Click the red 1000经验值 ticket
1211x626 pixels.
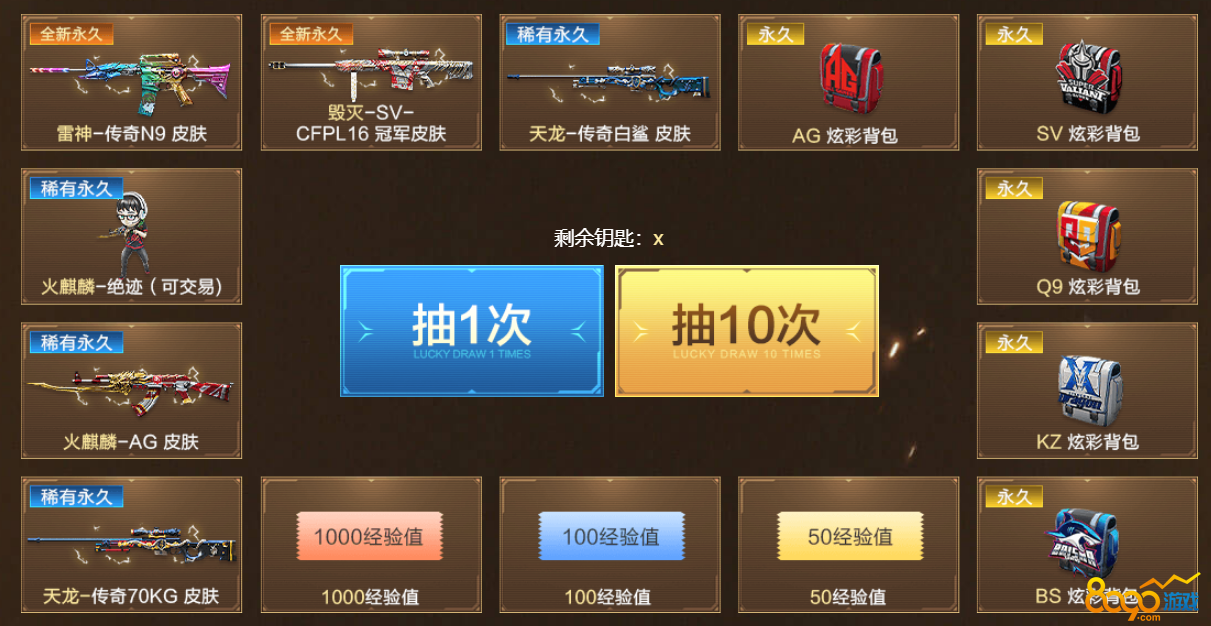pos(369,536)
